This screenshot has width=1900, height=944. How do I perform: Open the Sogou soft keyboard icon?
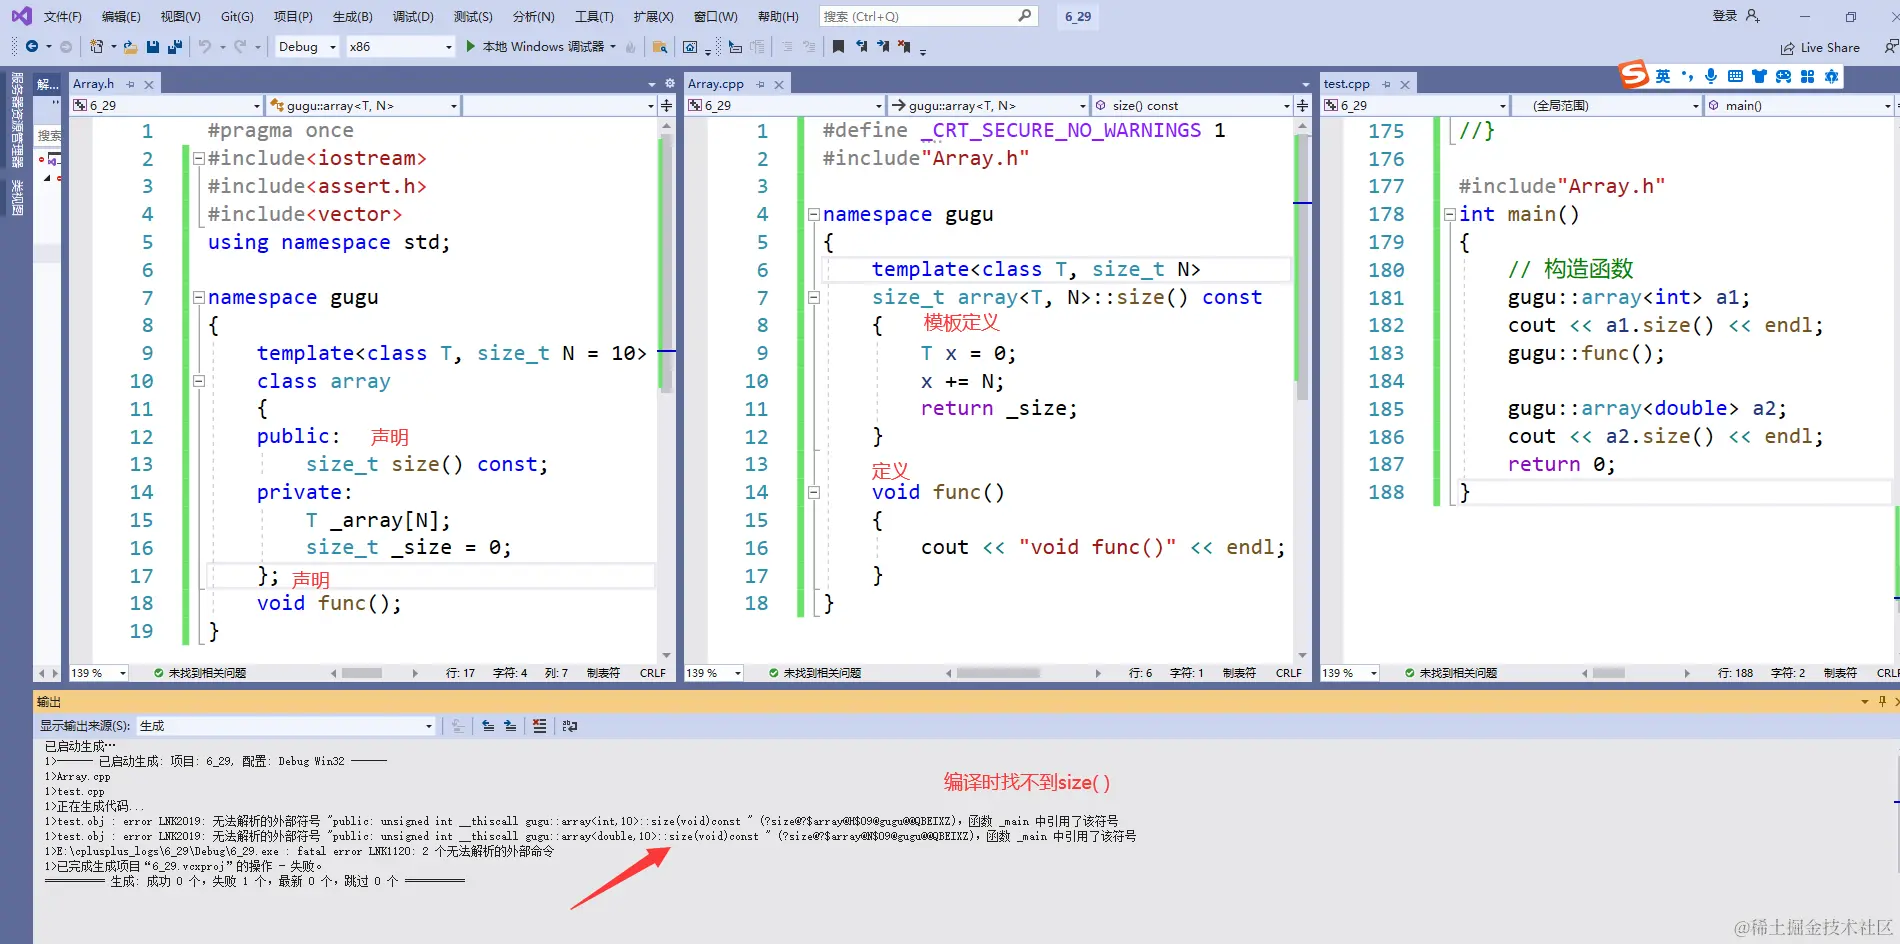[x=1735, y=76]
